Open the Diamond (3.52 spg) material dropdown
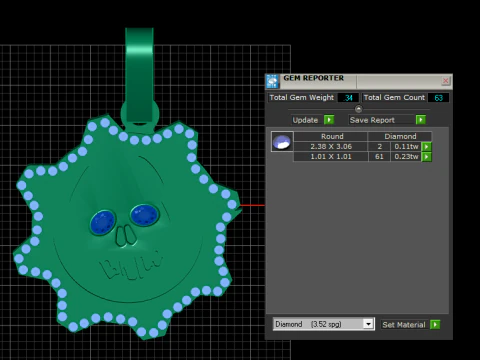Viewport: 480px width, 360px height. click(323, 324)
